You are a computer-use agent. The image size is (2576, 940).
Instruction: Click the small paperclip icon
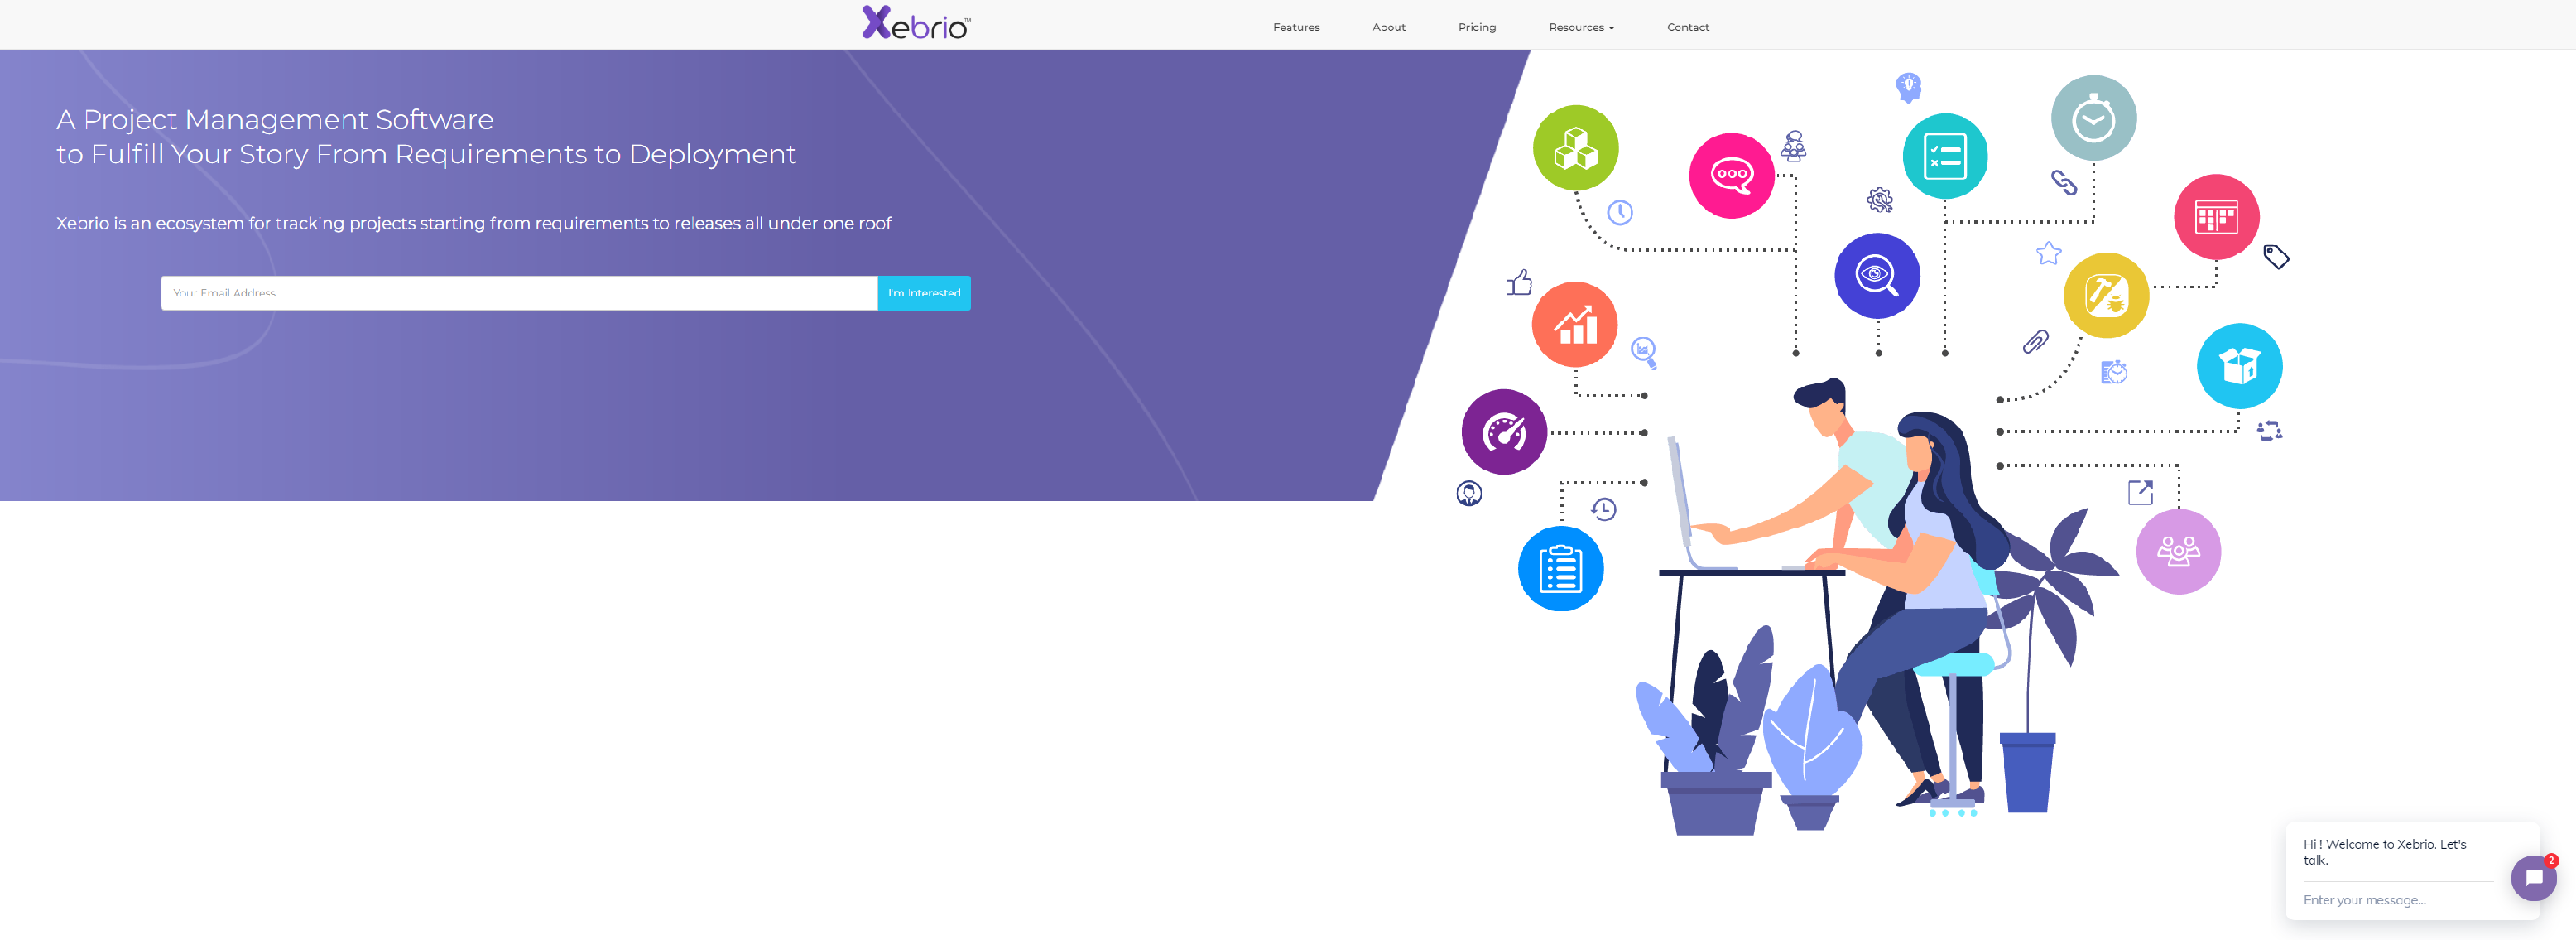(2036, 342)
